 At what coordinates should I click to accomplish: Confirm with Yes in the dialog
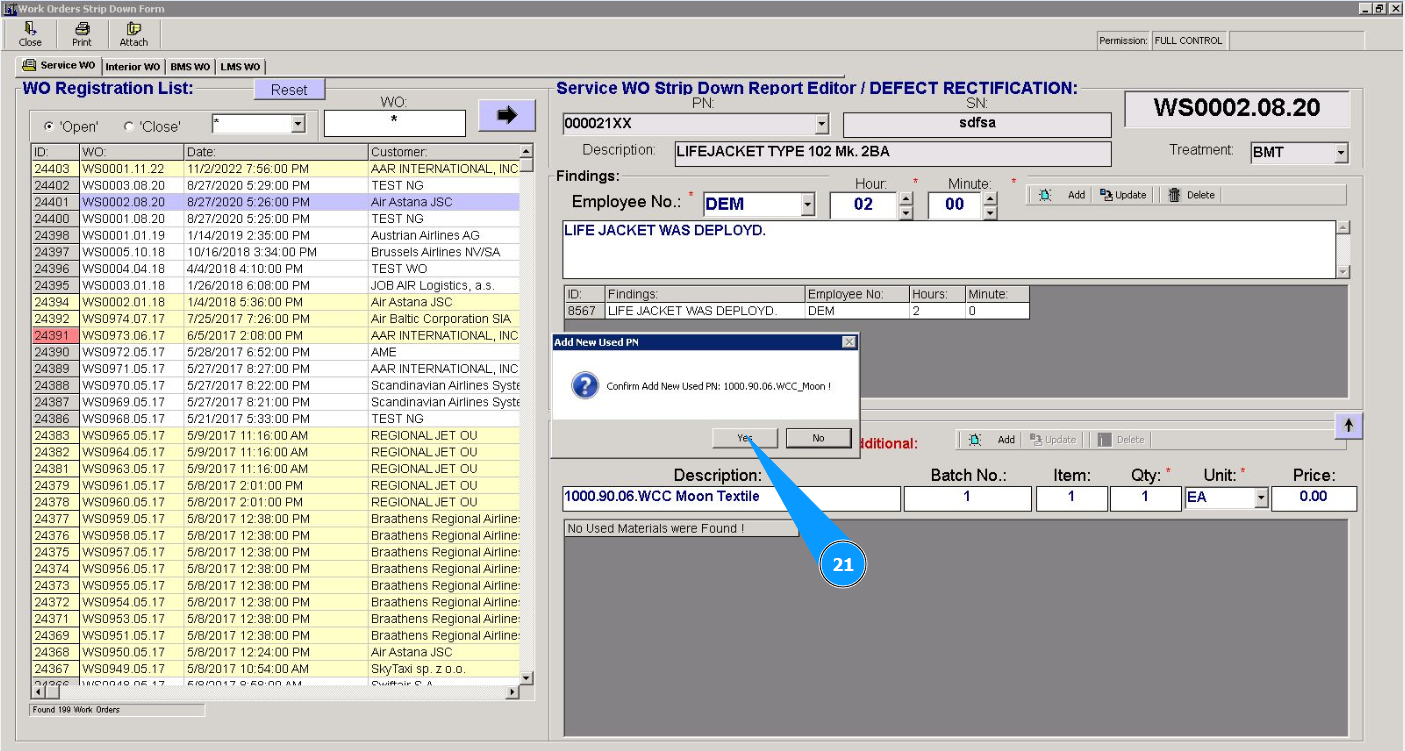[745, 438]
